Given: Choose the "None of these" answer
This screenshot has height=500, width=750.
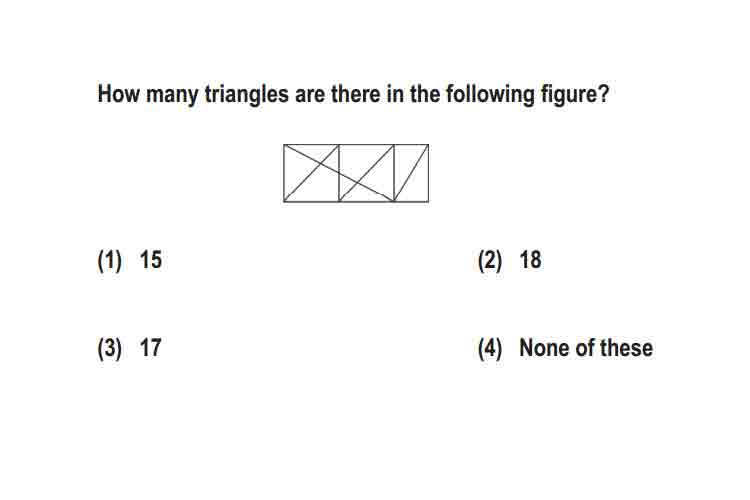Looking at the screenshot, I should tap(586, 348).
